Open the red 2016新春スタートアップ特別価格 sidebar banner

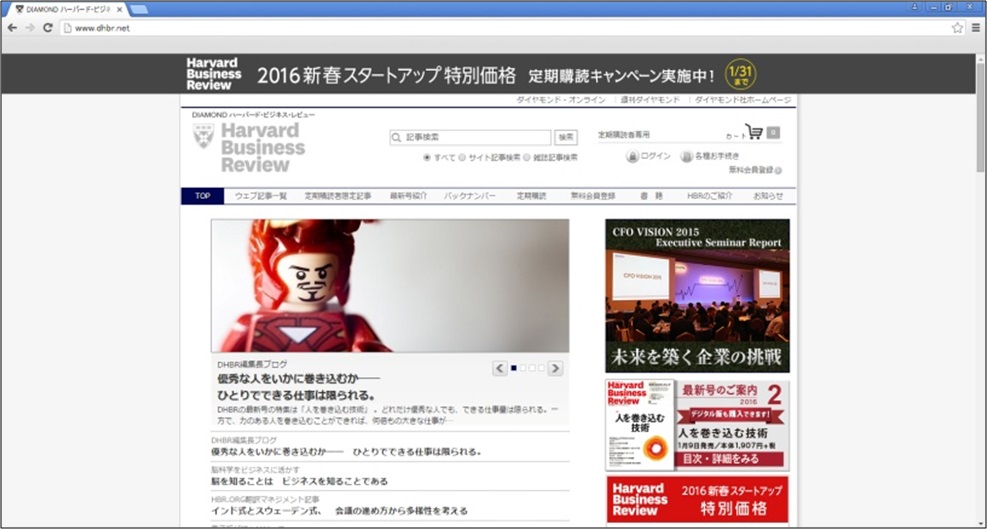click(x=697, y=500)
